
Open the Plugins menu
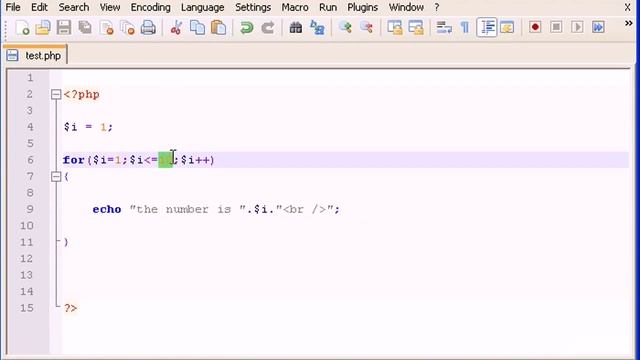pos(362,7)
